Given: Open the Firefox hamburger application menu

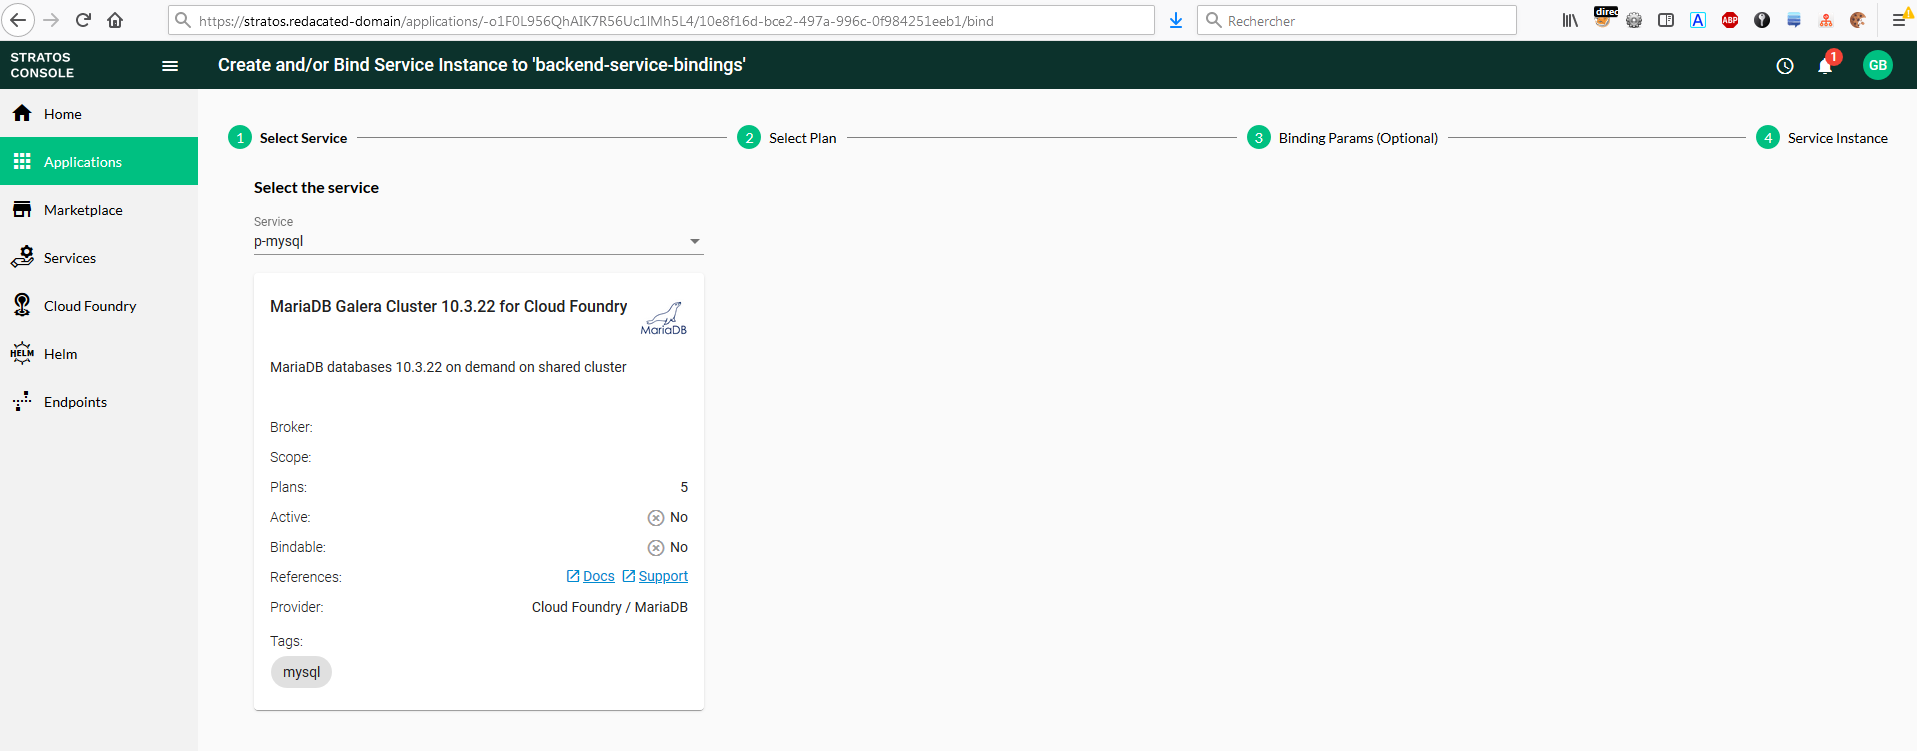Looking at the screenshot, I should [1900, 20].
